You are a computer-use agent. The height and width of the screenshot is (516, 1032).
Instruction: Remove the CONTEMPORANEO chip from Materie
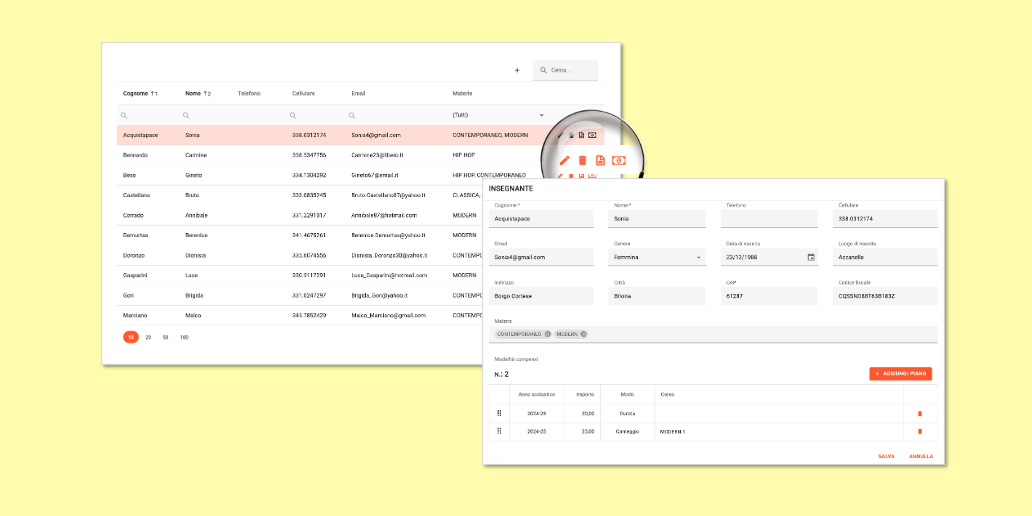pos(548,334)
